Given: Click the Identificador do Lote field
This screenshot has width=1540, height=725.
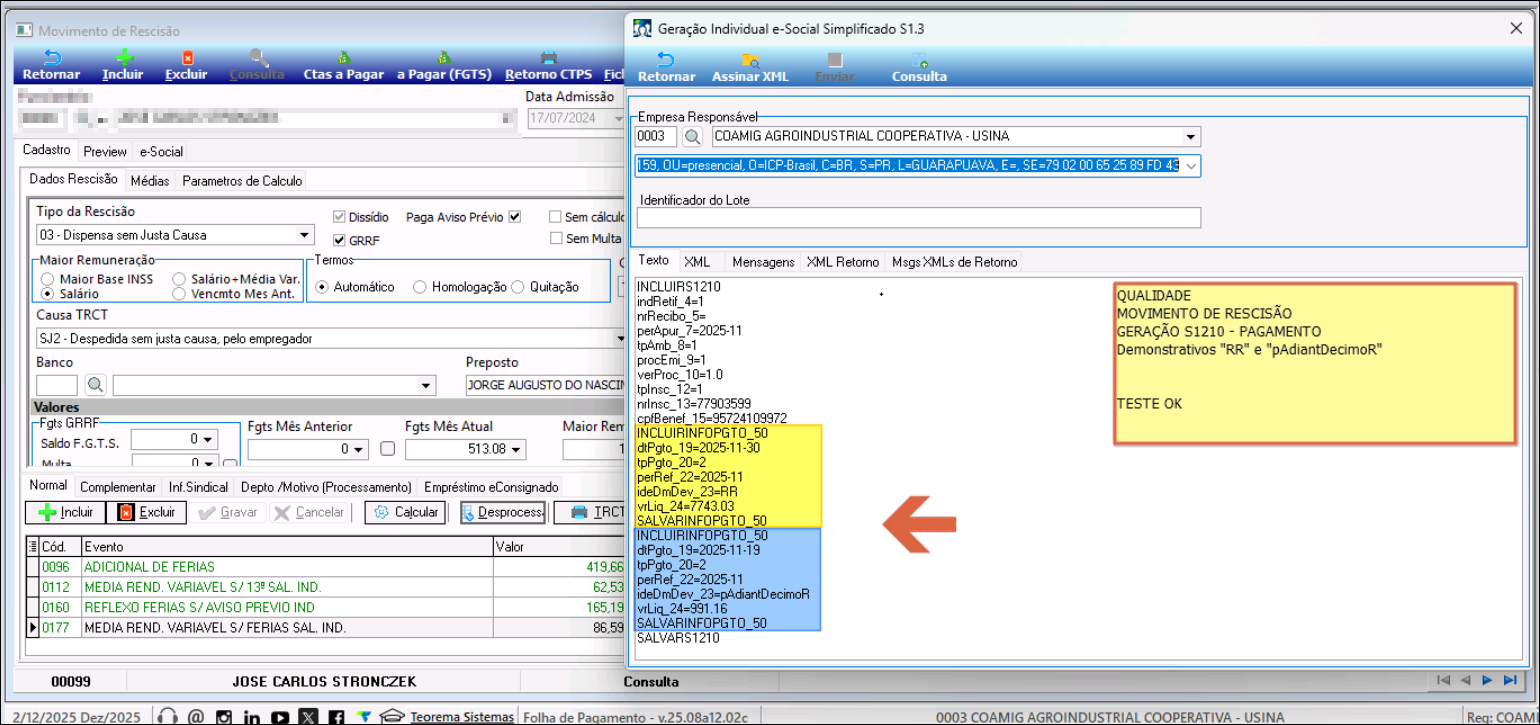Looking at the screenshot, I should tap(918, 218).
